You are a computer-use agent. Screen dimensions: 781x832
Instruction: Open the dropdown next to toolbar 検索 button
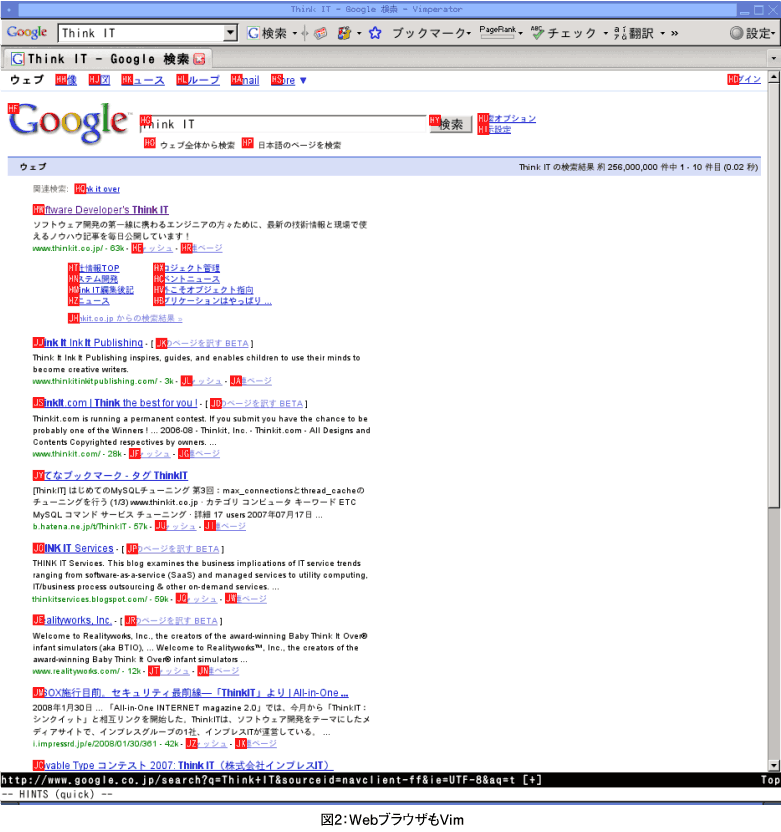295,33
